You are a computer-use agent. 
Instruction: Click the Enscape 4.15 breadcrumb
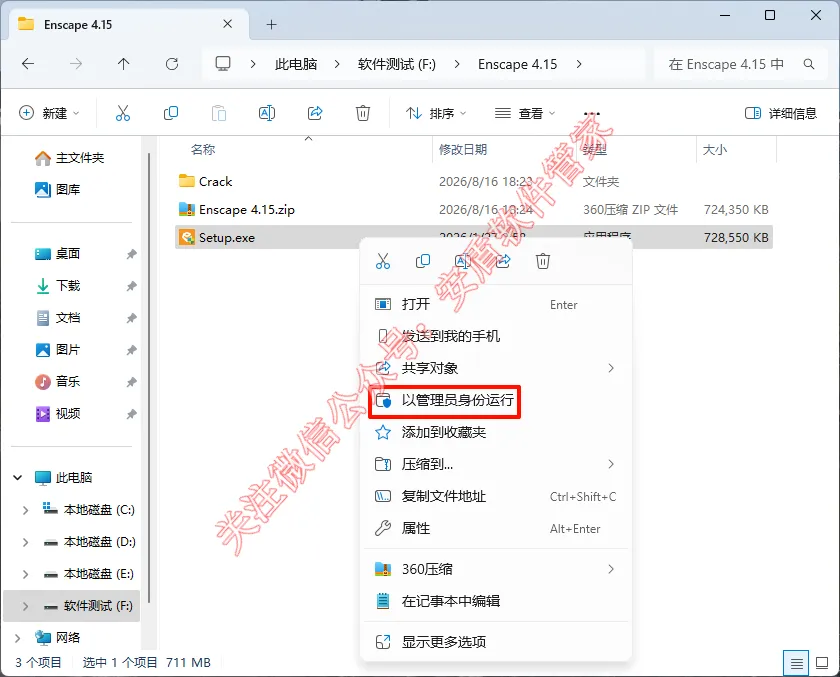pos(518,64)
